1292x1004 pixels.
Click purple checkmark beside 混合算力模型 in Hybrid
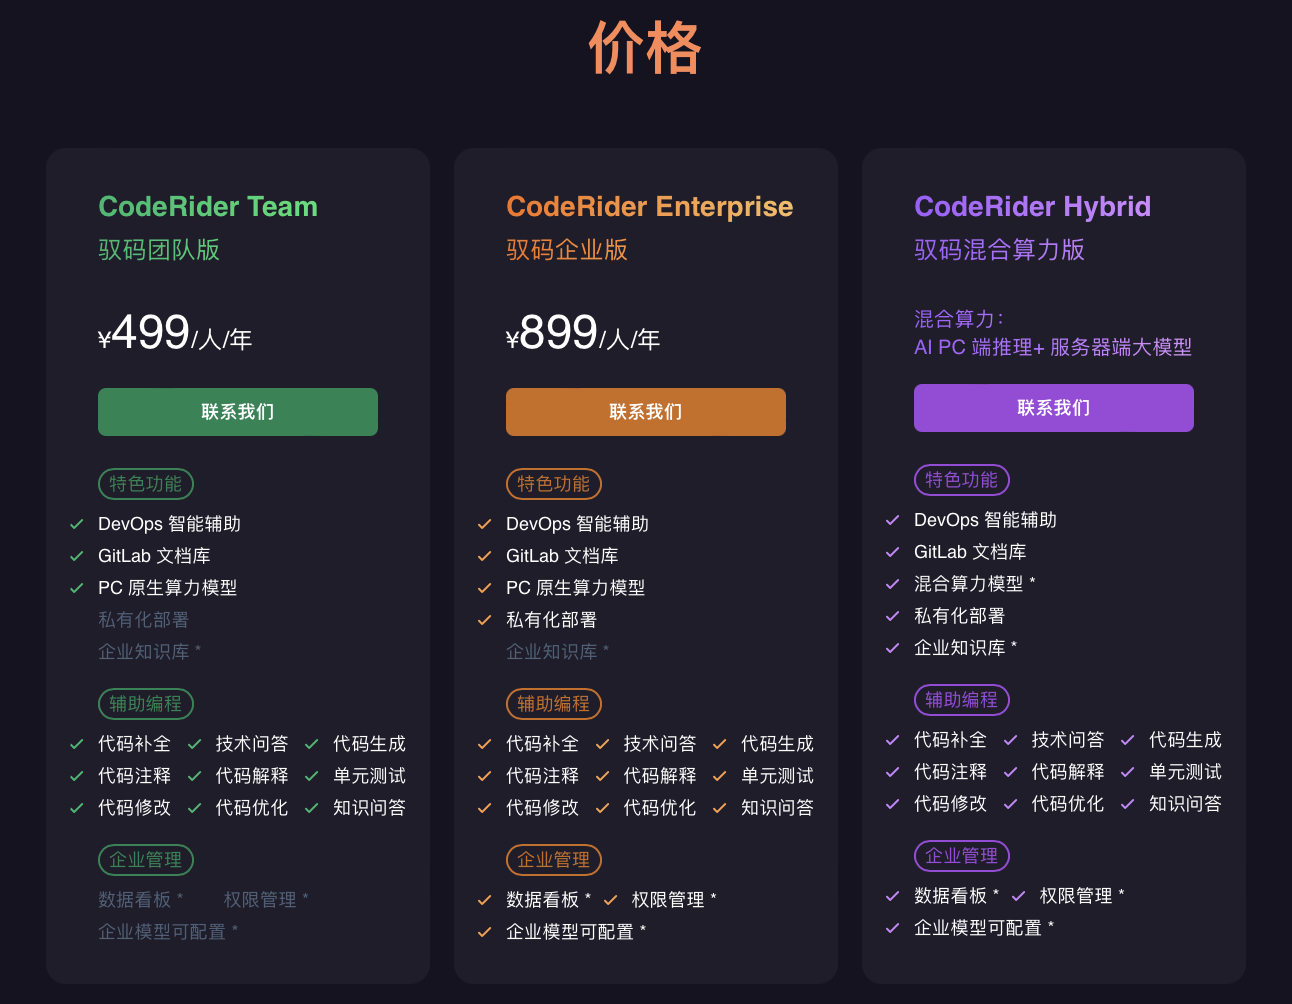click(x=892, y=584)
